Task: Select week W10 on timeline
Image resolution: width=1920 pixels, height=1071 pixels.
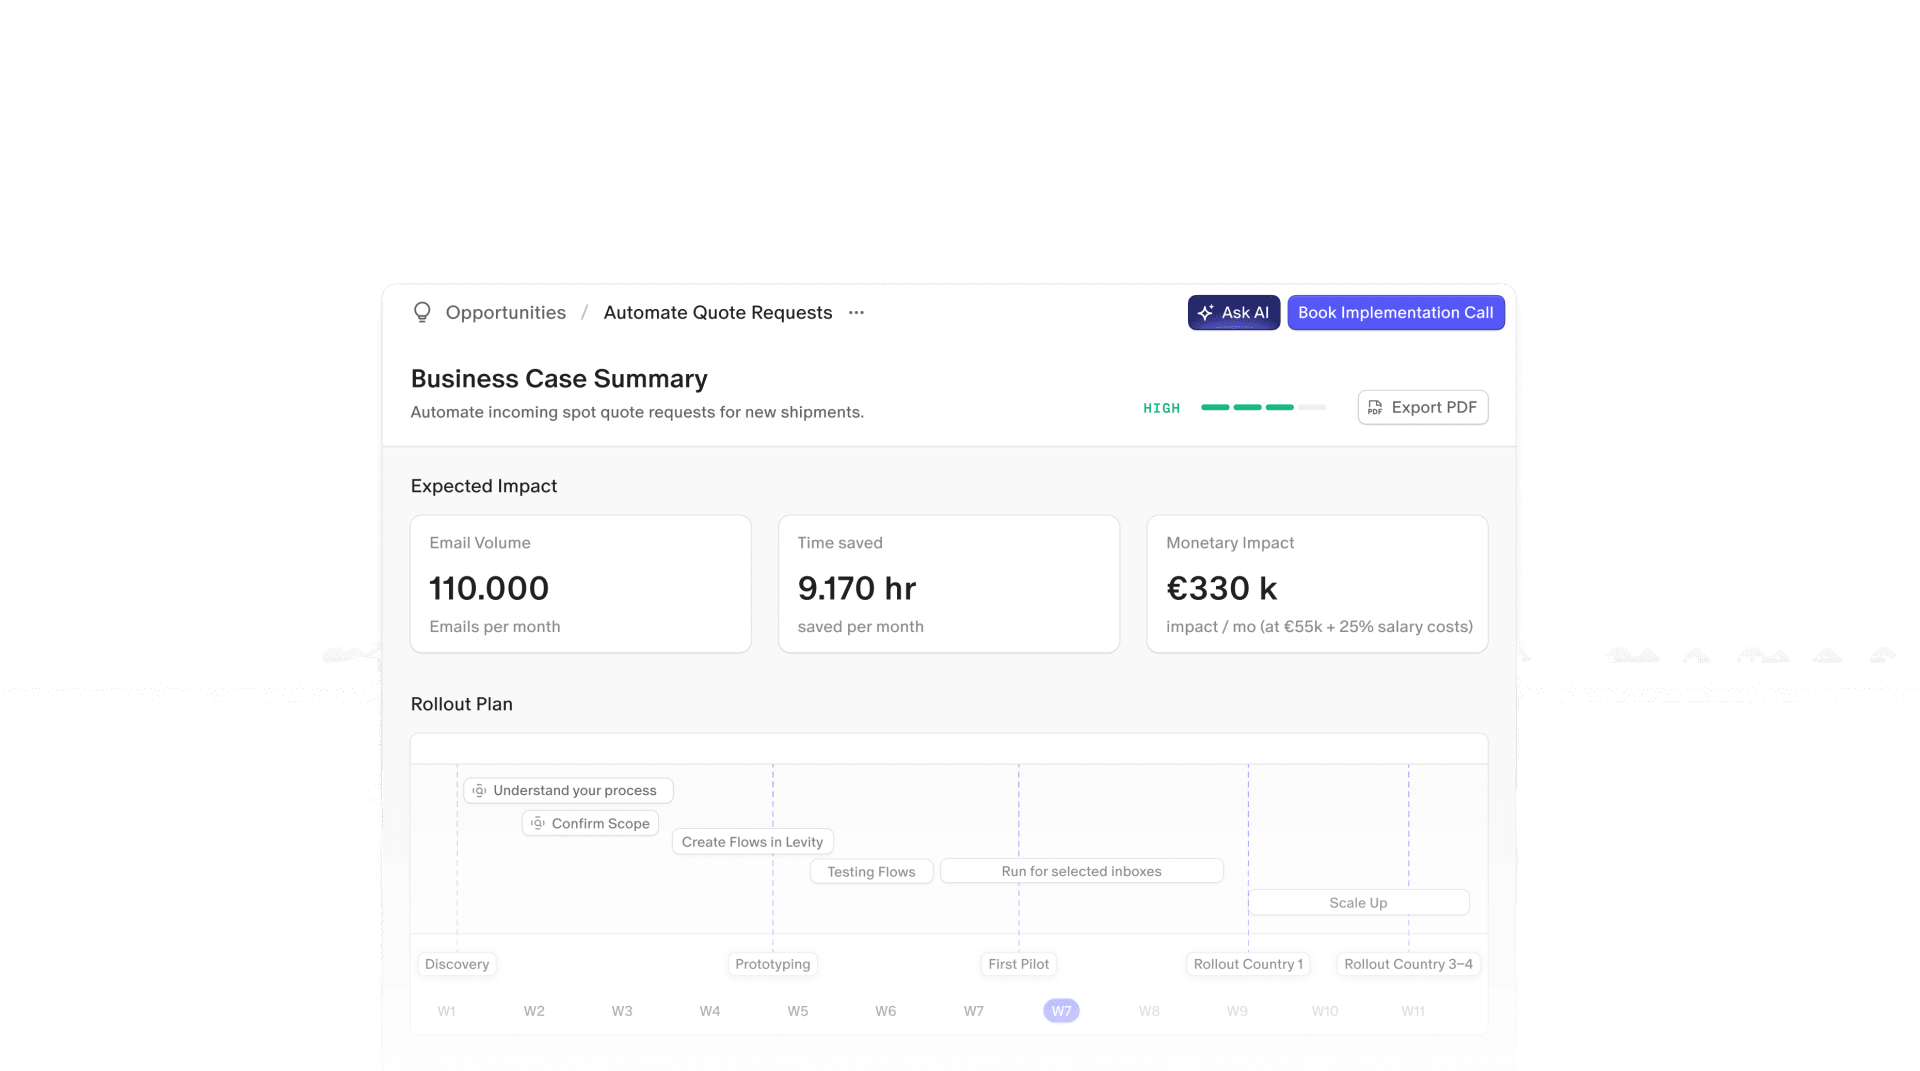Action: (1325, 1011)
